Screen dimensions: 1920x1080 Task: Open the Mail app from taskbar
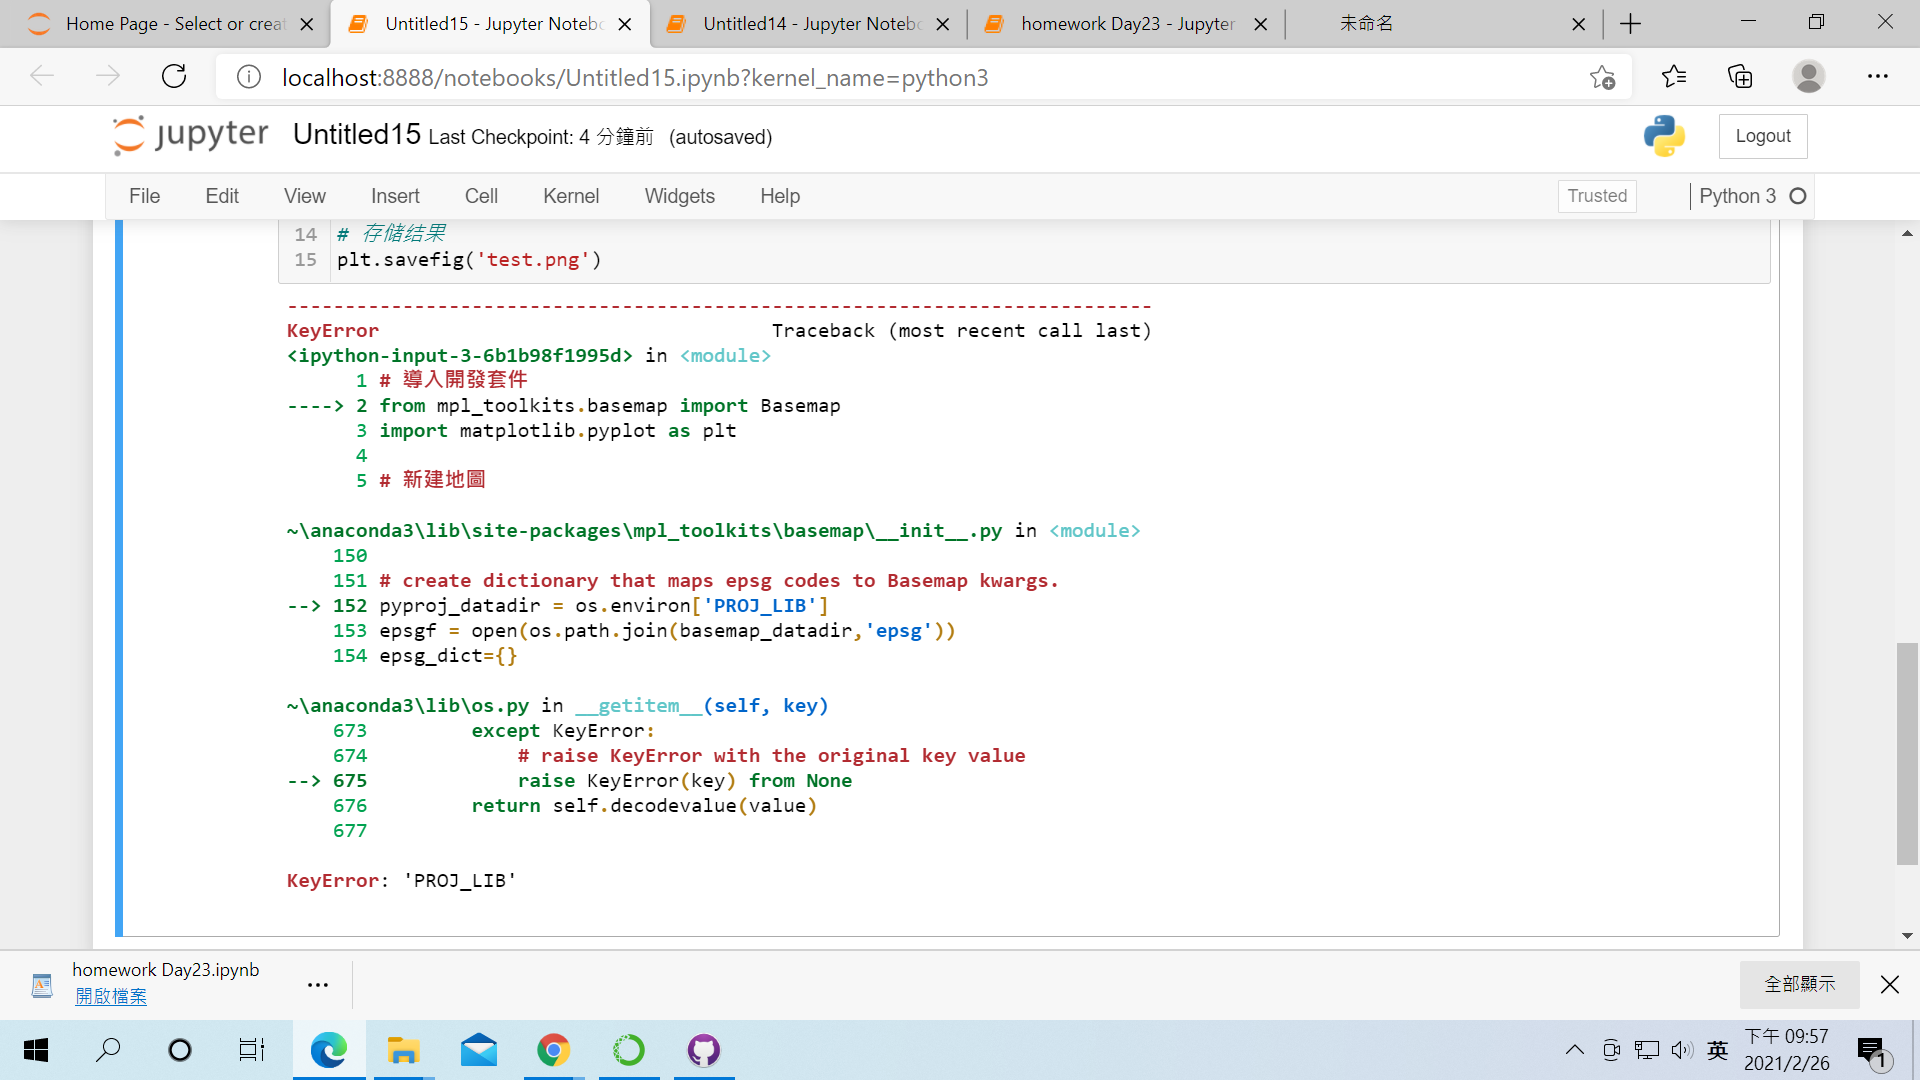(479, 1050)
